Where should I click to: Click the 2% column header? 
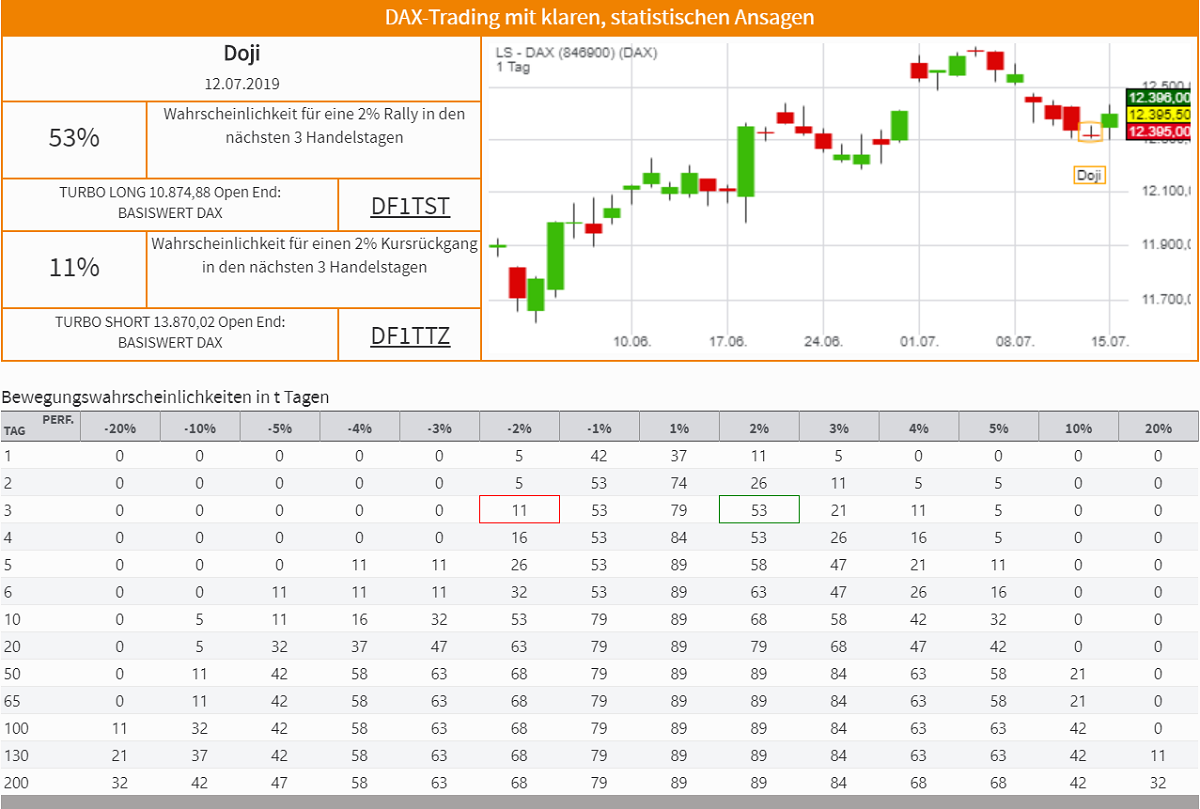759,426
